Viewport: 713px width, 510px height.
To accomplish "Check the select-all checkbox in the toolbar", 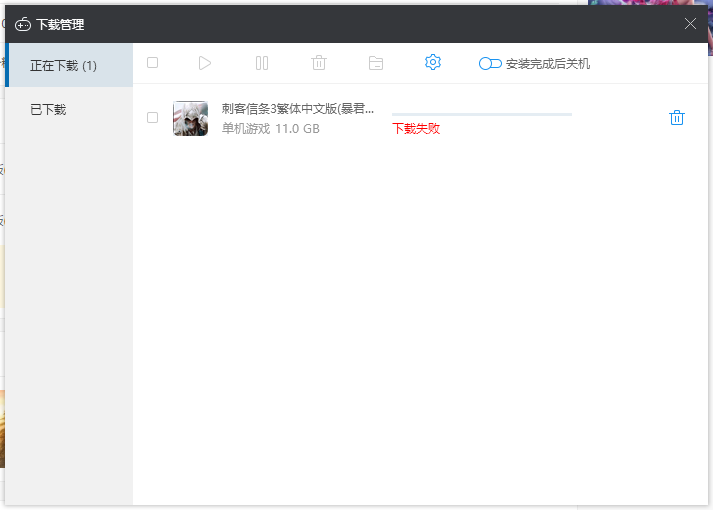I will click(152, 63).
